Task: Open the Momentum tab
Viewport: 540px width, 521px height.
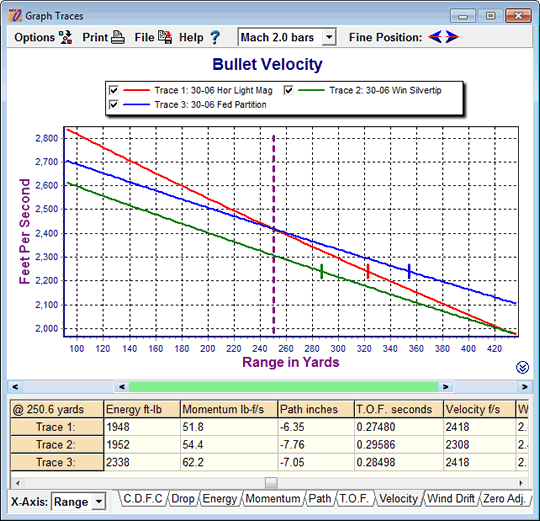Action: click(x=273, y=499)
